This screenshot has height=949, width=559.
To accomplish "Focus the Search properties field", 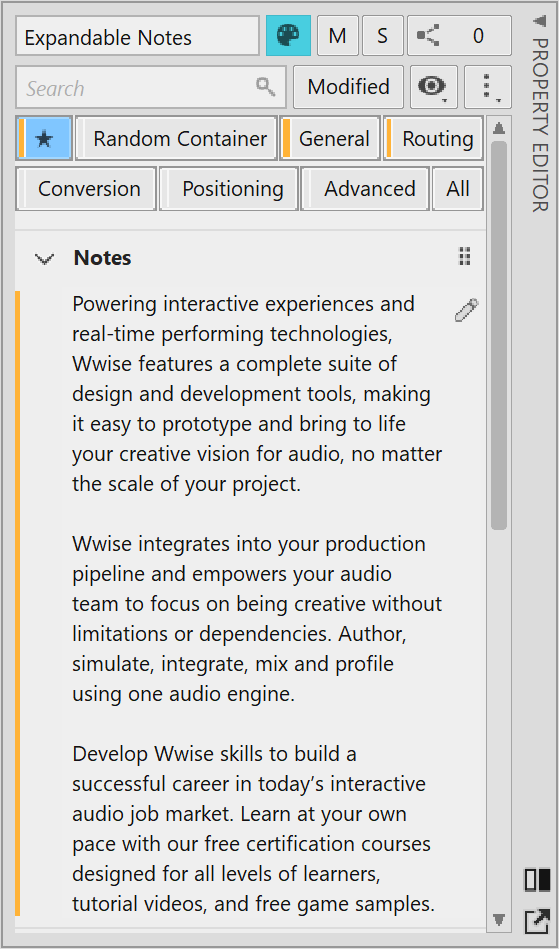I will 151,87.
